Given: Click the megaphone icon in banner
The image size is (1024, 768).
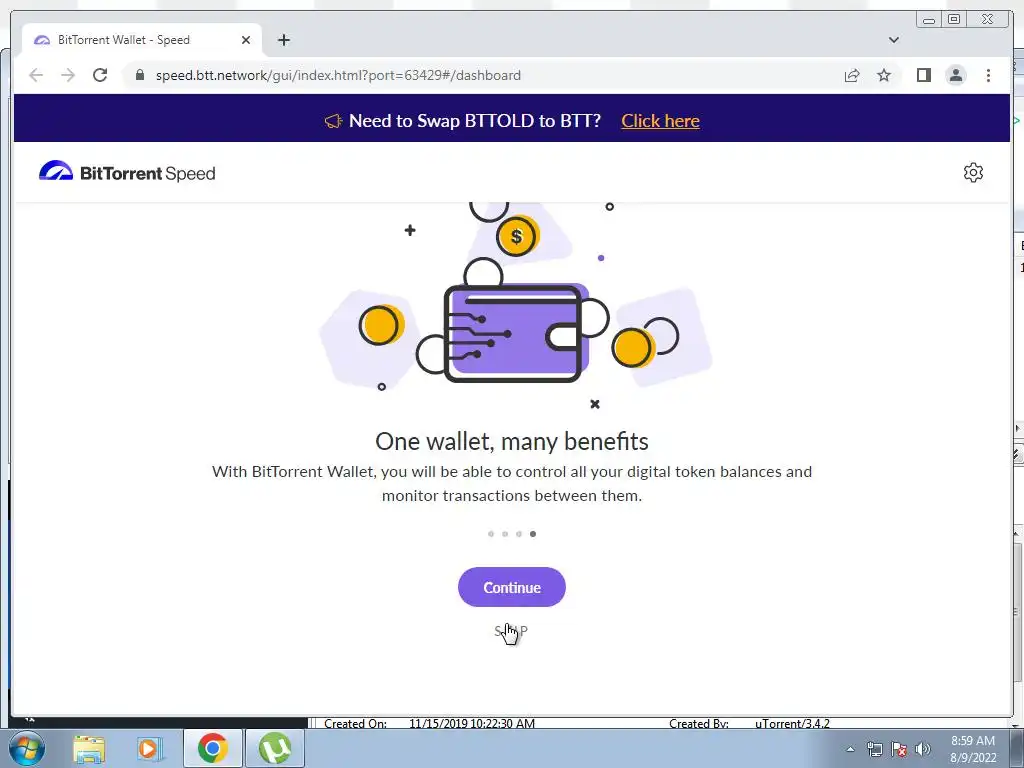Looking at the screenshot, I should pos(333,121).
